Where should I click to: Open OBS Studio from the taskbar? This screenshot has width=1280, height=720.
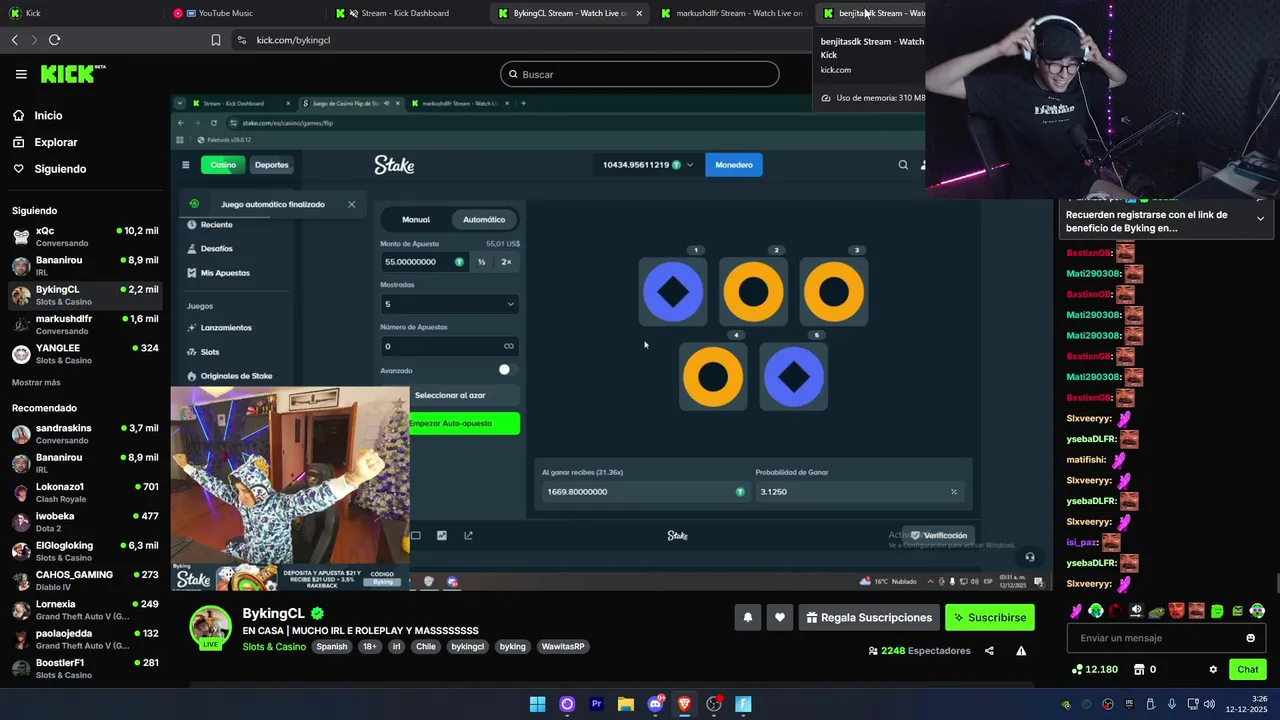coord(714,704)
